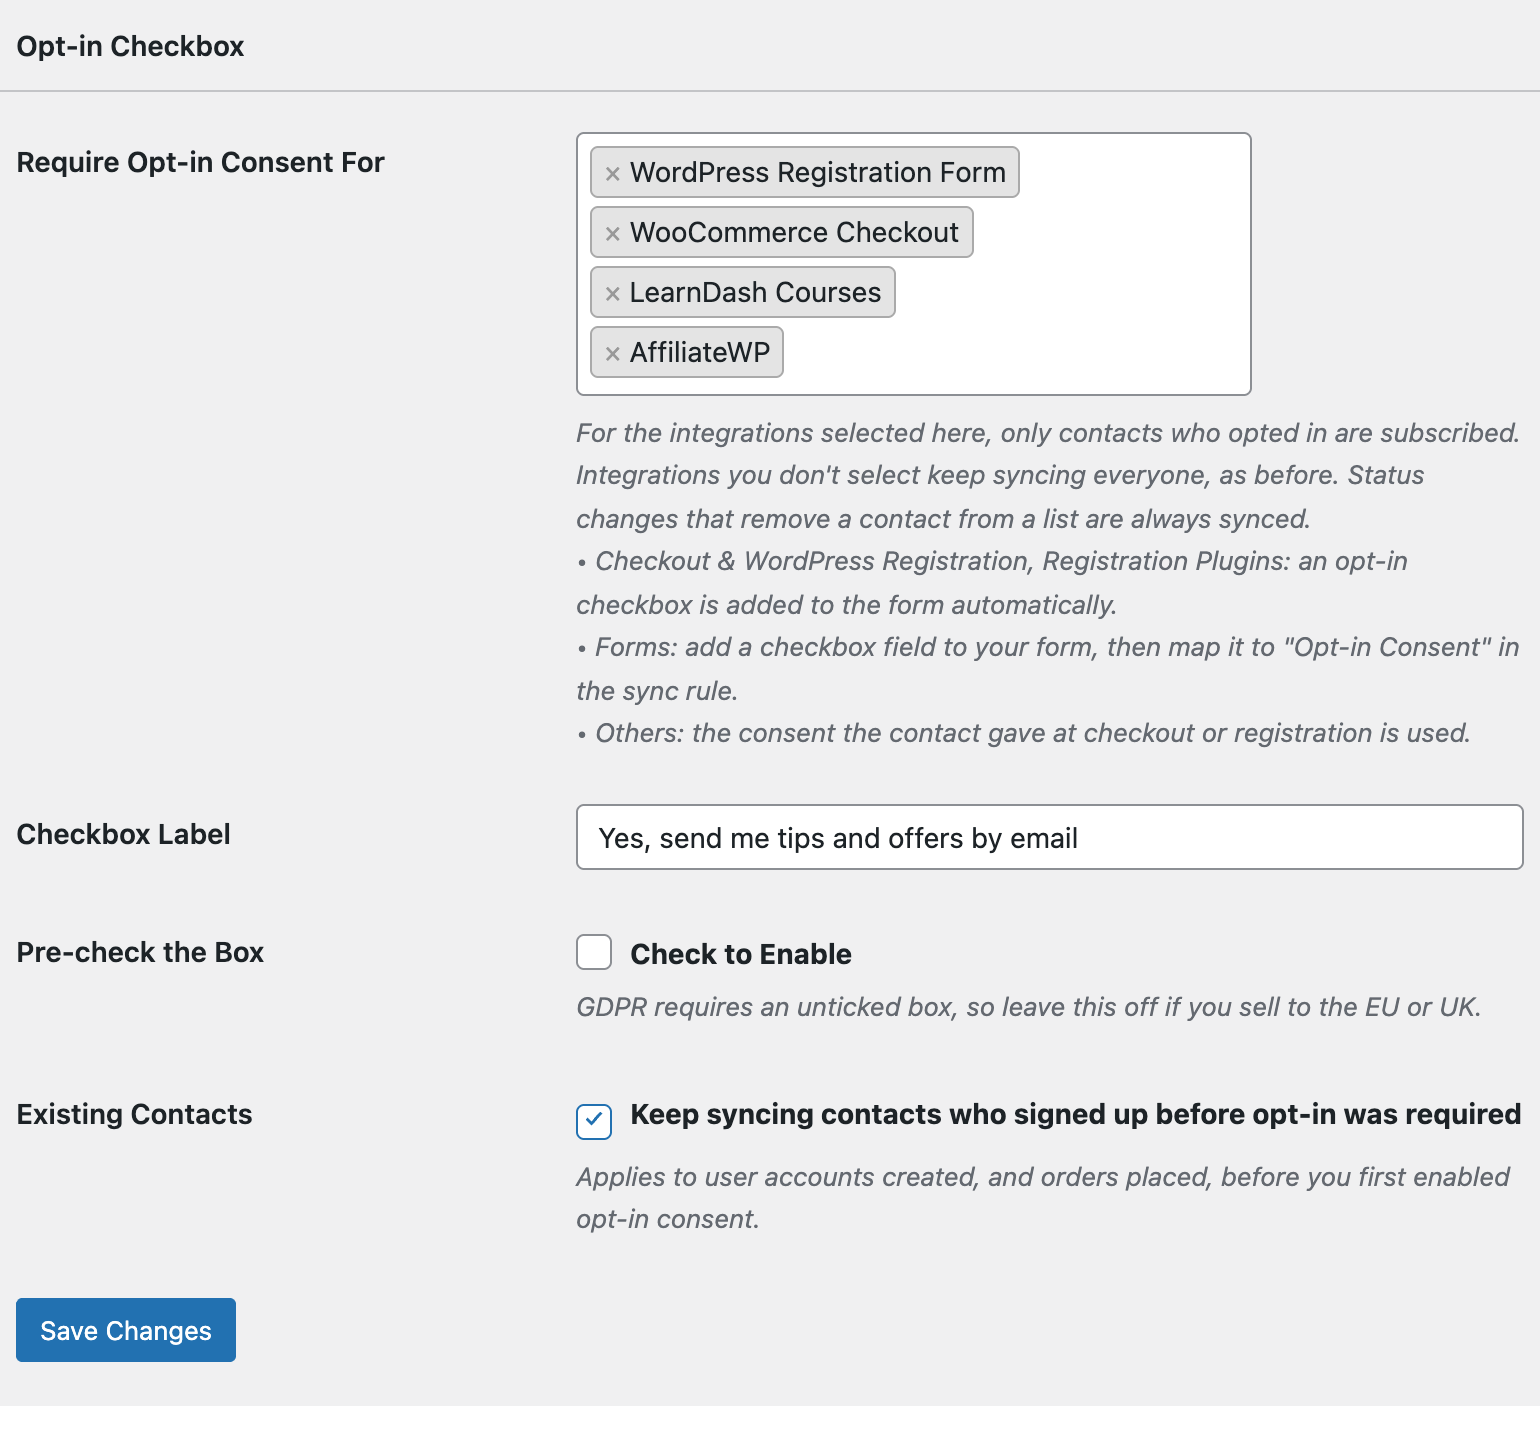The width and height of the screenshot is (1540, 1434).
Task: Click the 'Checkbox Label' field label
Action: tap(123, 834)
